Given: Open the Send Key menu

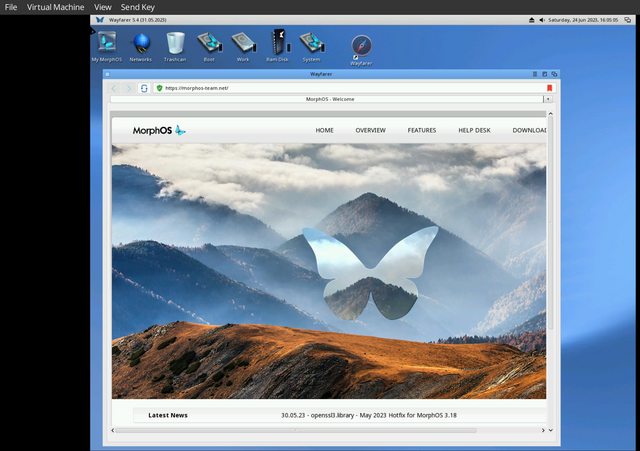Looking at the screenshot, I should point(138,7).
